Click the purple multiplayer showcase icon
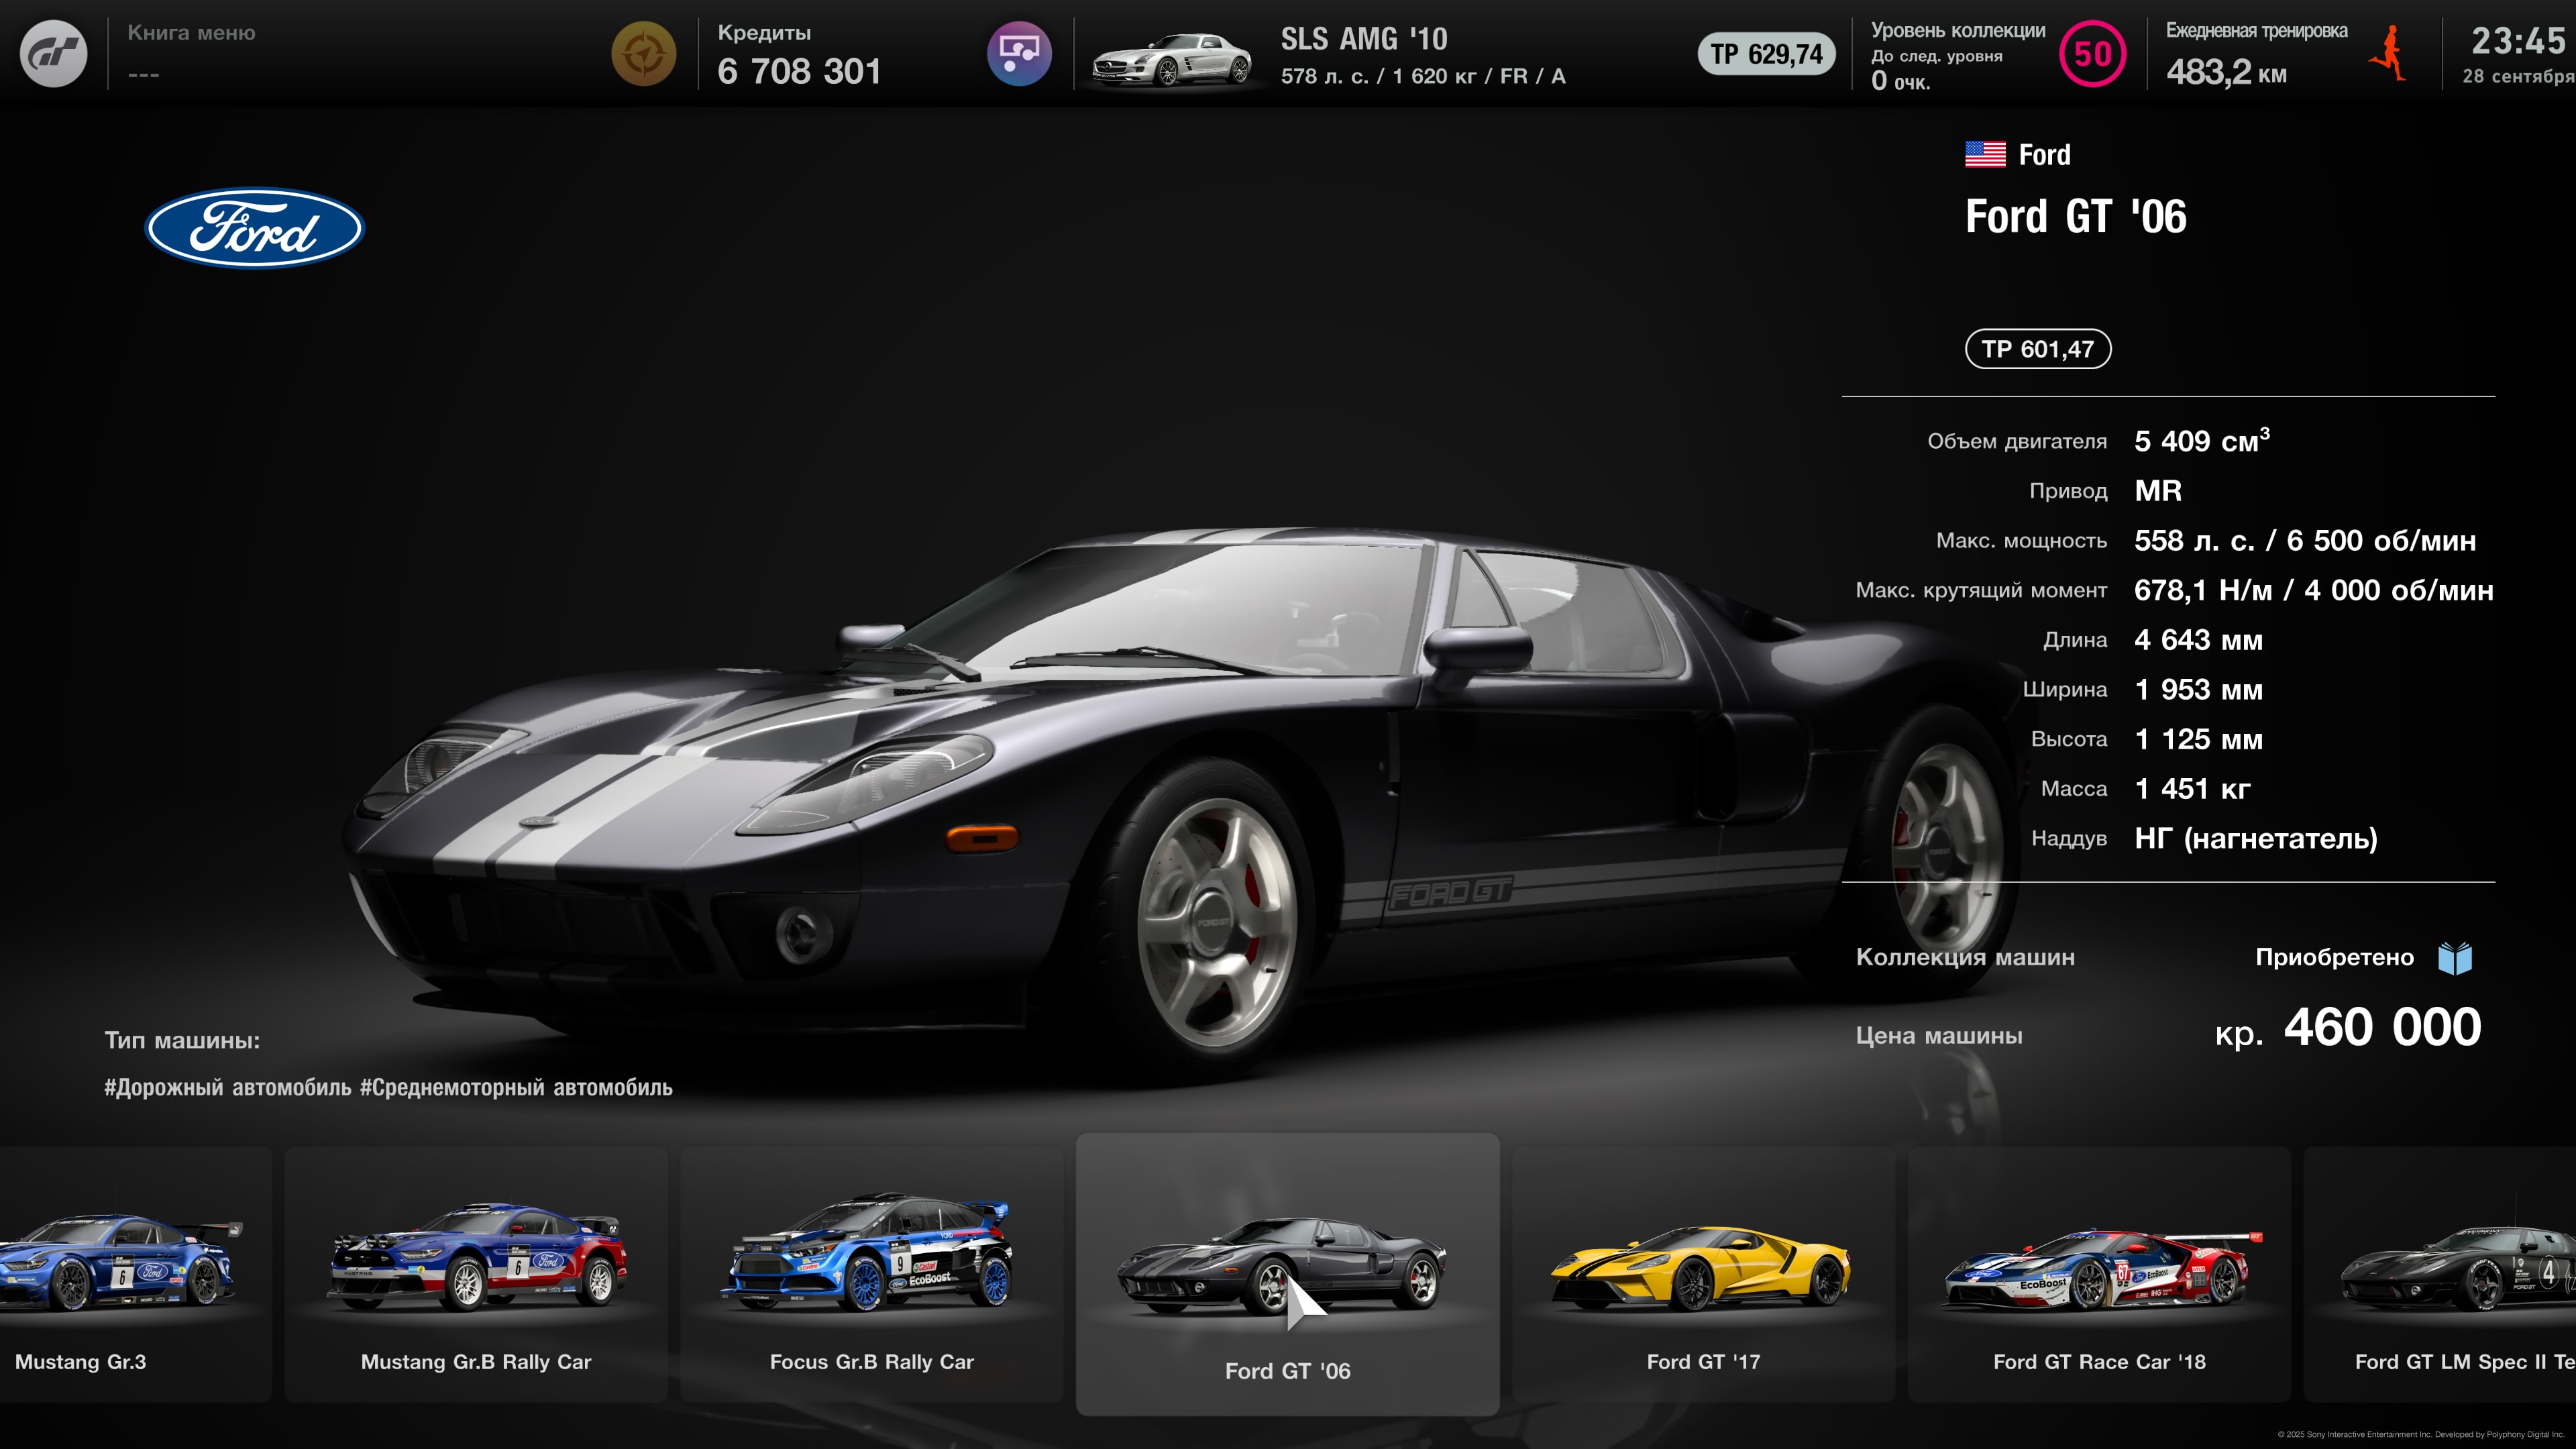The width and height of the screenshot is (2576, 1449). coord(1019,54)
